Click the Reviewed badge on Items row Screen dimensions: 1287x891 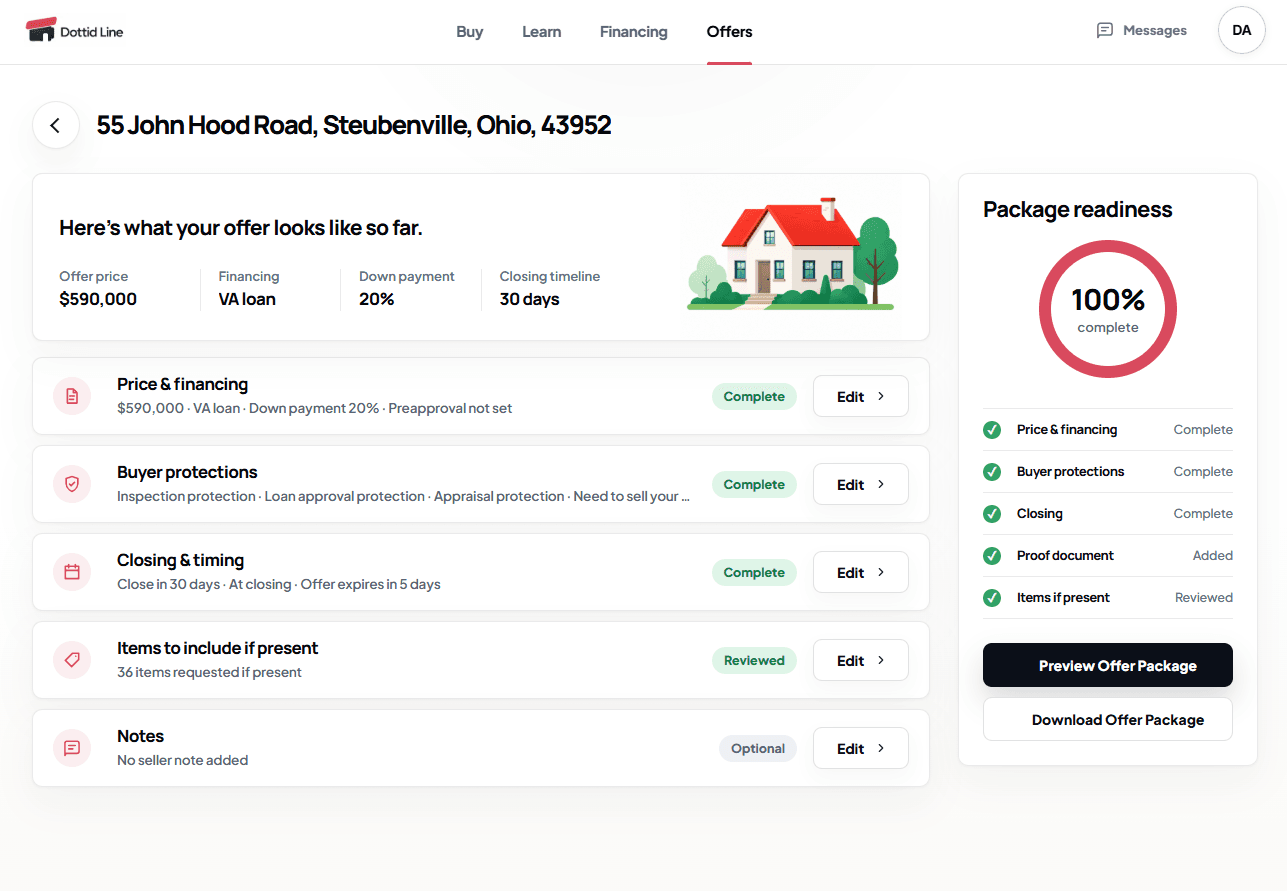click(754, 660)
